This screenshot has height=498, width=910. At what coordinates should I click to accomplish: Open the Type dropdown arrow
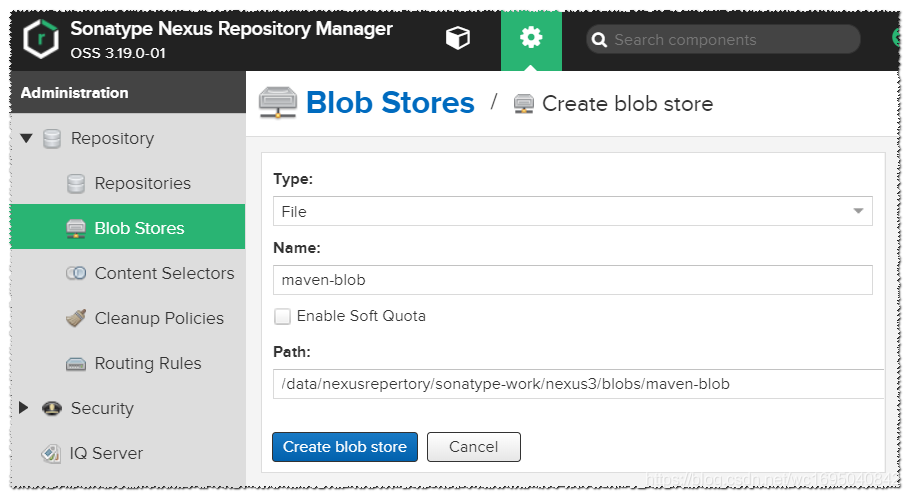[x=858, y=211]
